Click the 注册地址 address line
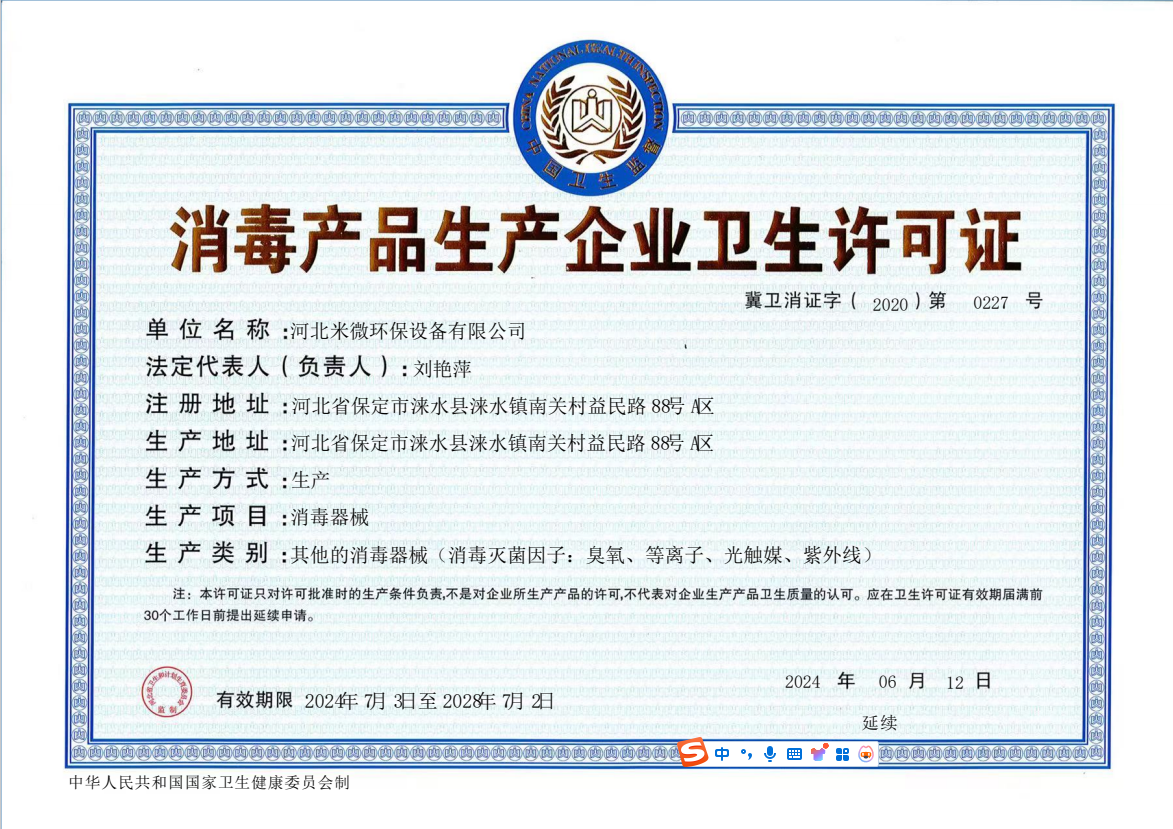1173x829 pixels. [430, 406]
